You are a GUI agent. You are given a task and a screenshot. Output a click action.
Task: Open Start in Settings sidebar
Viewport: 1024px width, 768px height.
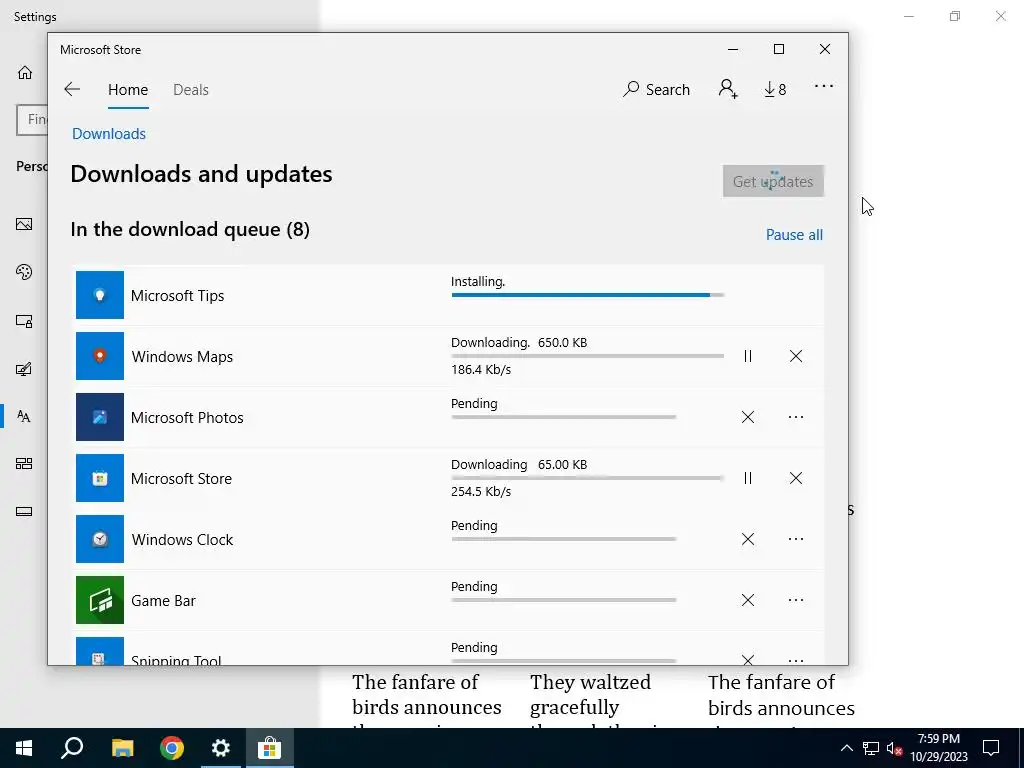[x=24, y=464]
